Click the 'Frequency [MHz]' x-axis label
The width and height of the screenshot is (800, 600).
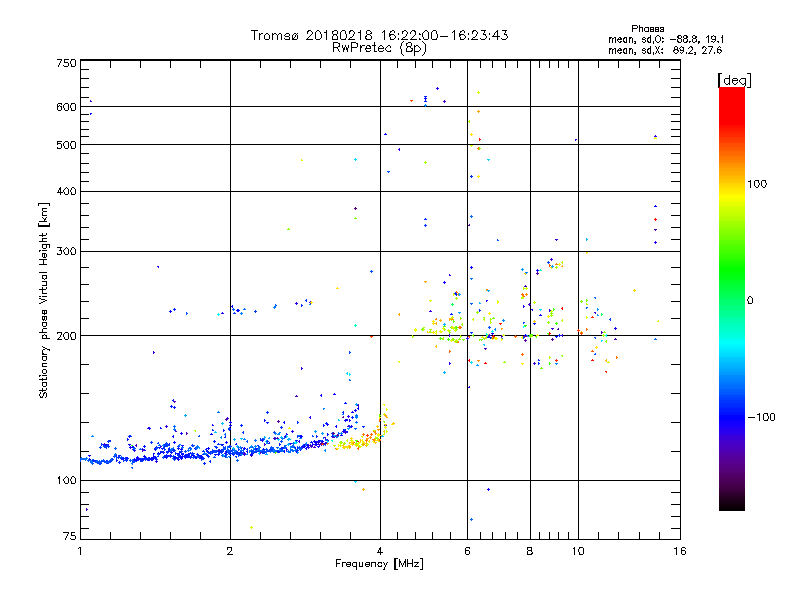(379, 564)
